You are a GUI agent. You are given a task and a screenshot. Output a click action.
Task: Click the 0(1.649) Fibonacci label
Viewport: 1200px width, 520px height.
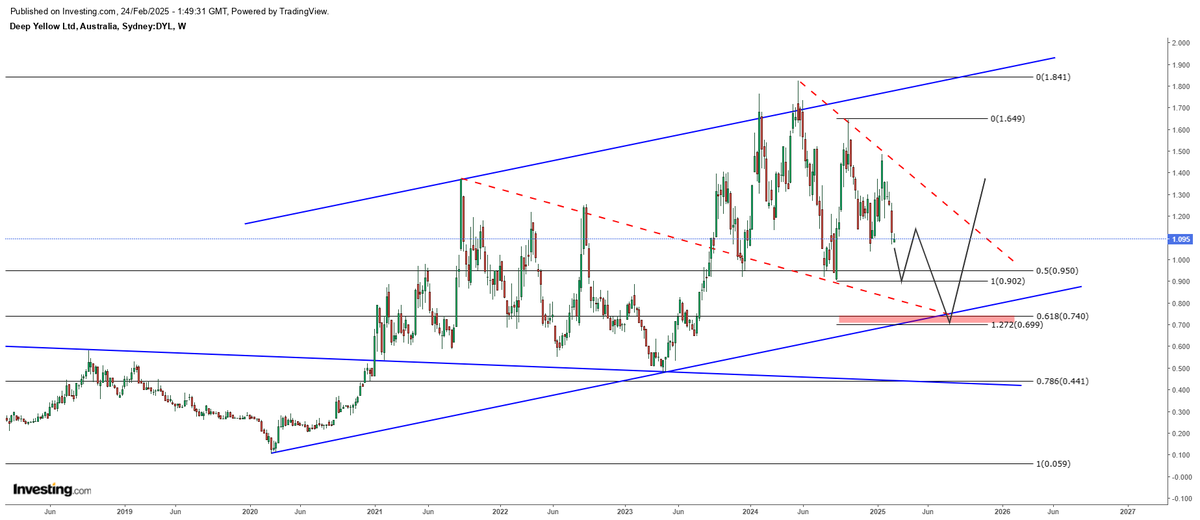1007,118
